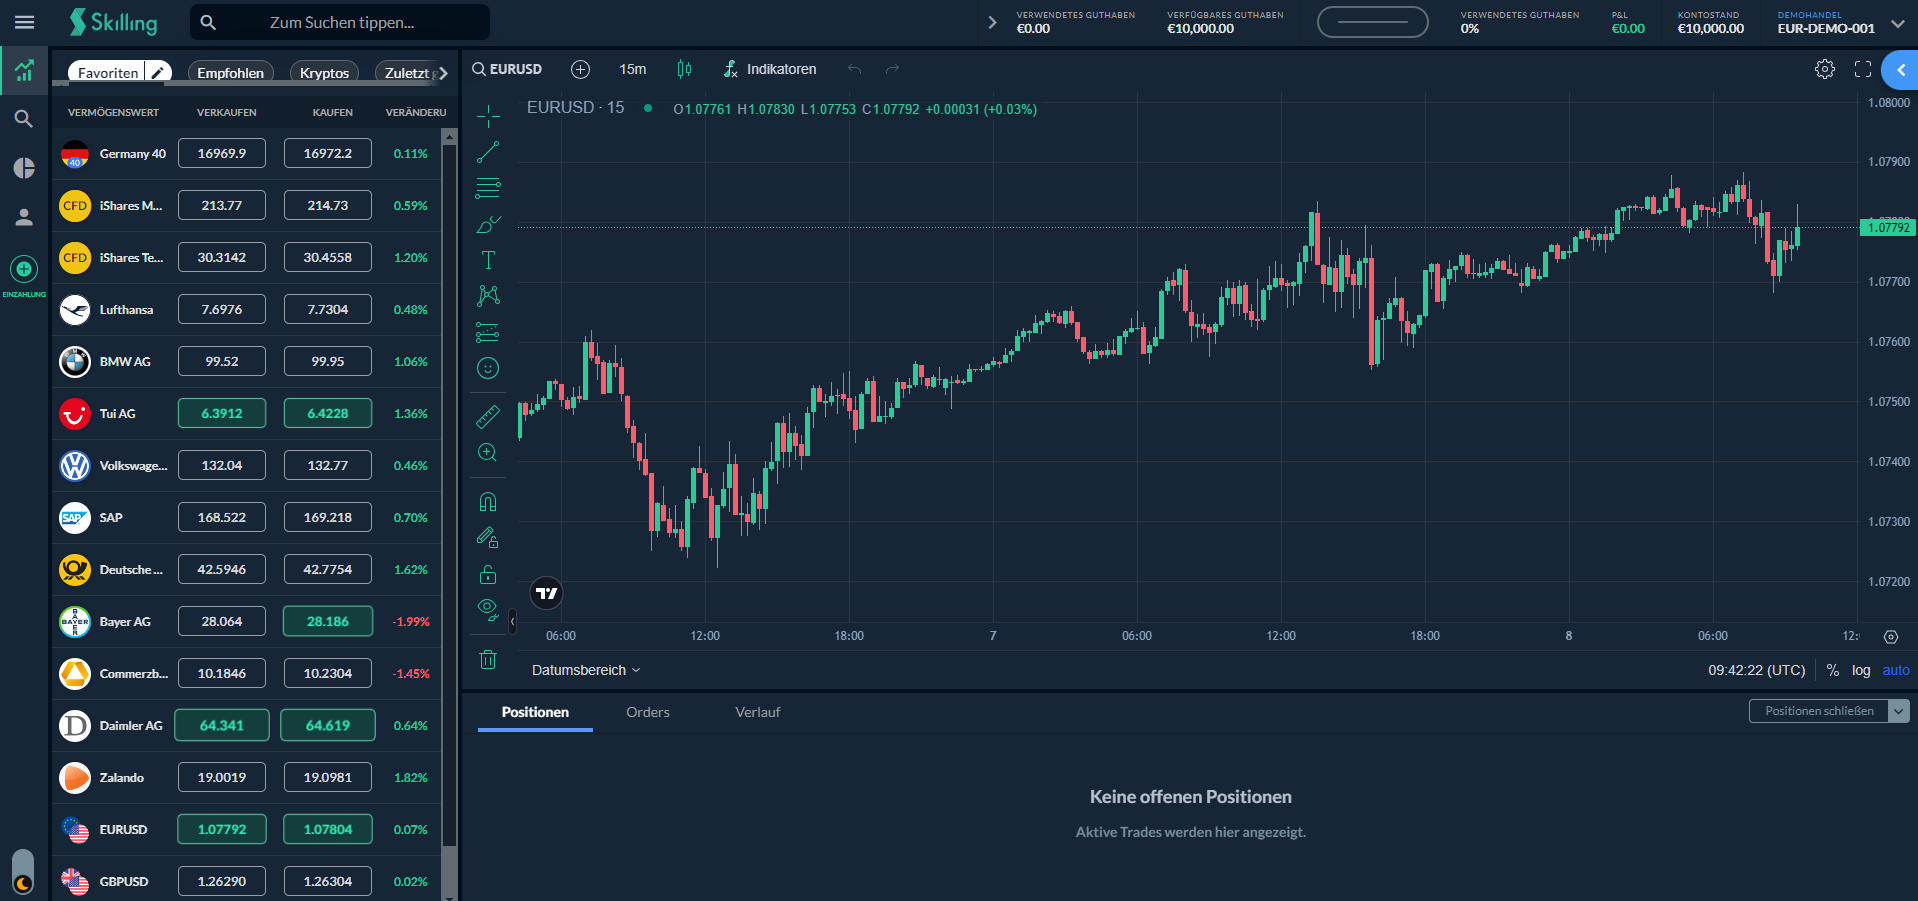Click the header oval progress indicator

[x=1372, y=22]
